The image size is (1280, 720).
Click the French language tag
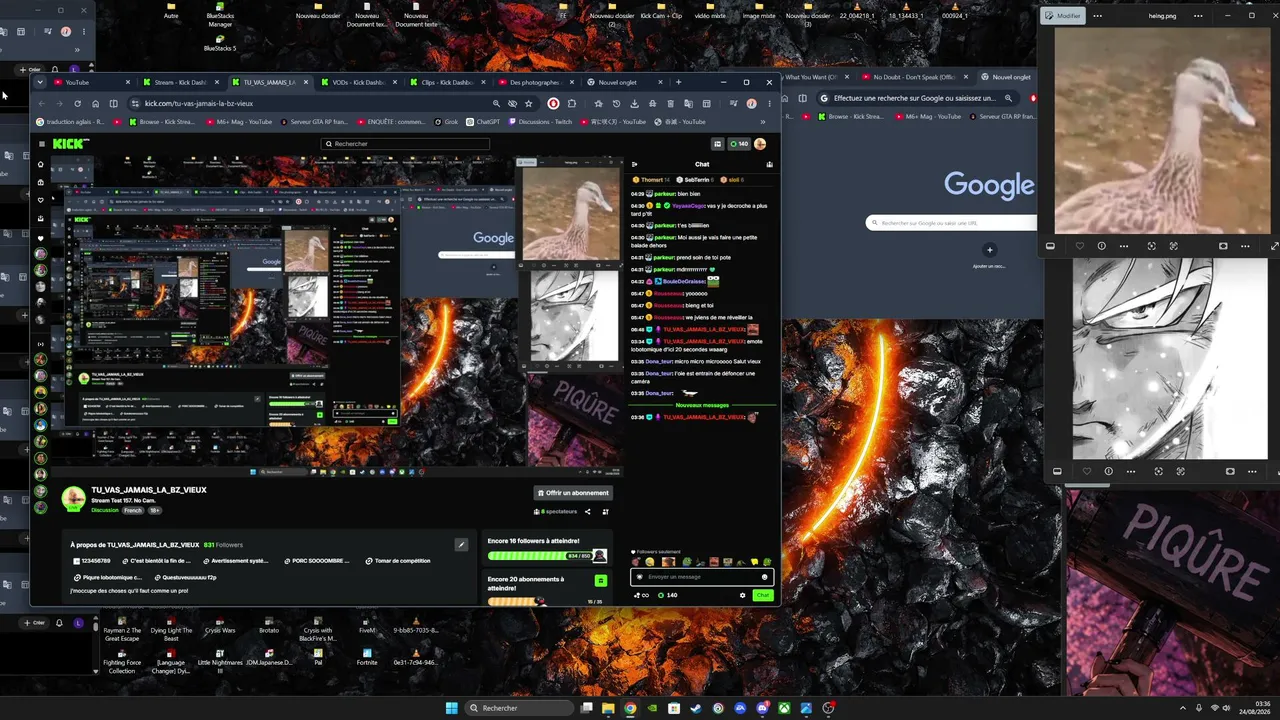click(x=132, y=510)
